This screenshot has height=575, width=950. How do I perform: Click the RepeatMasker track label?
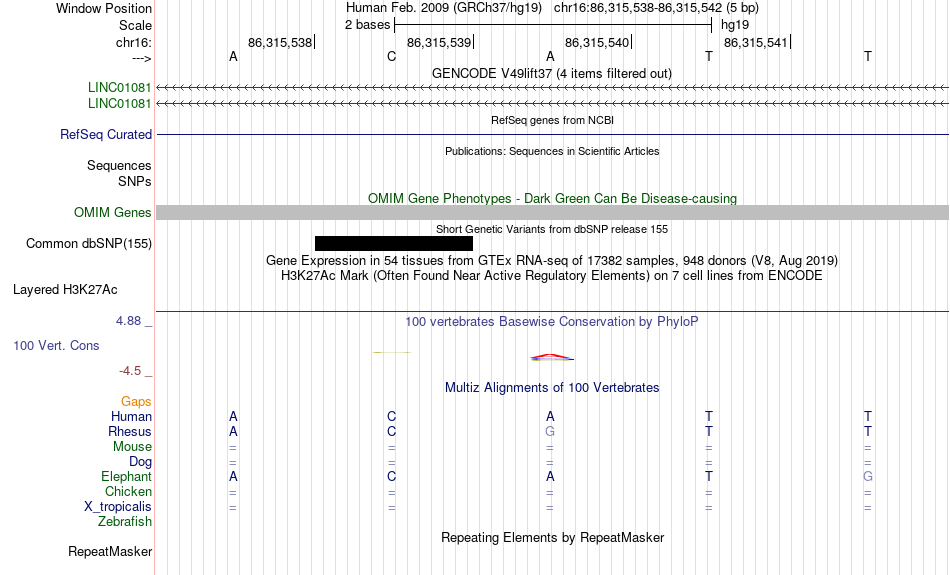110,551
